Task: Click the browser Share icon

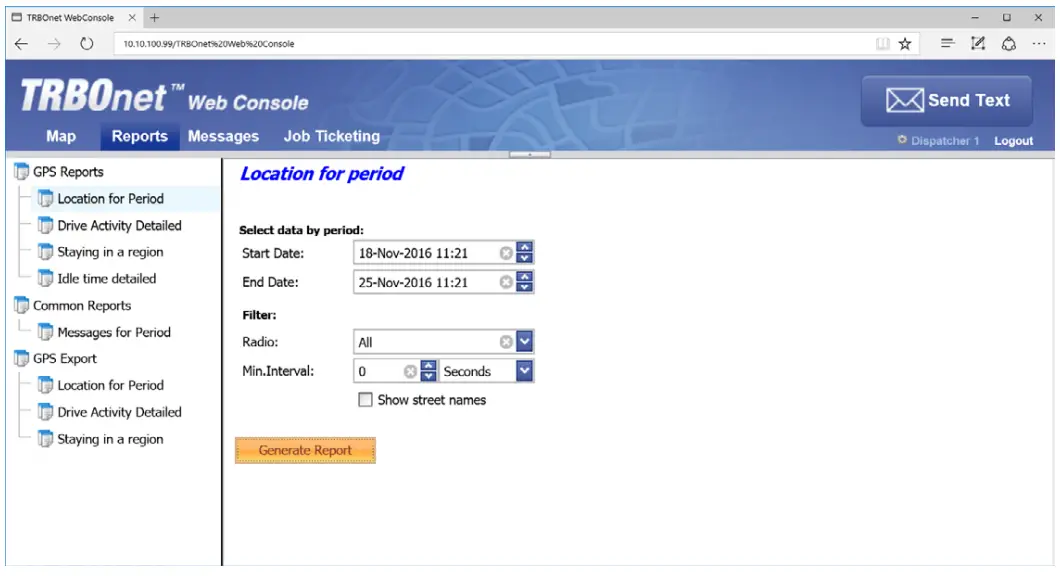Action: (x=1009, y=44)
